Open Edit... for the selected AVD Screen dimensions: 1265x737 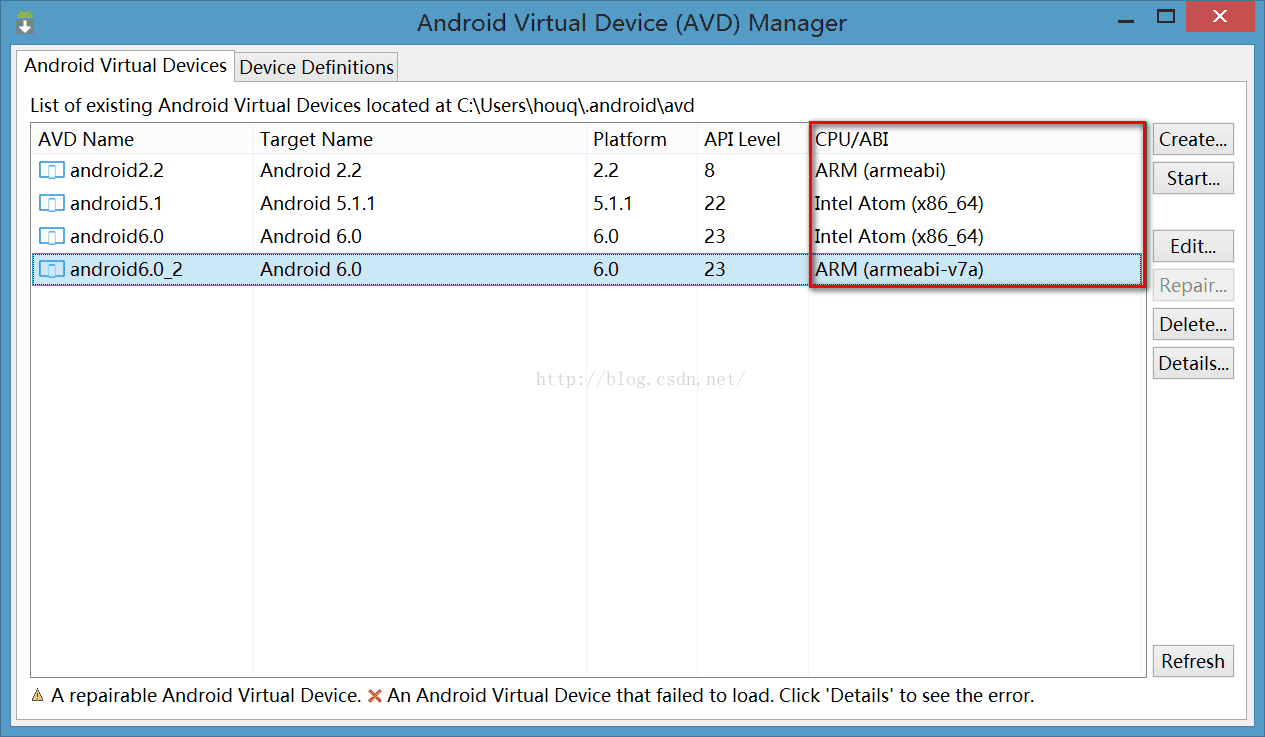[1193, 246]
